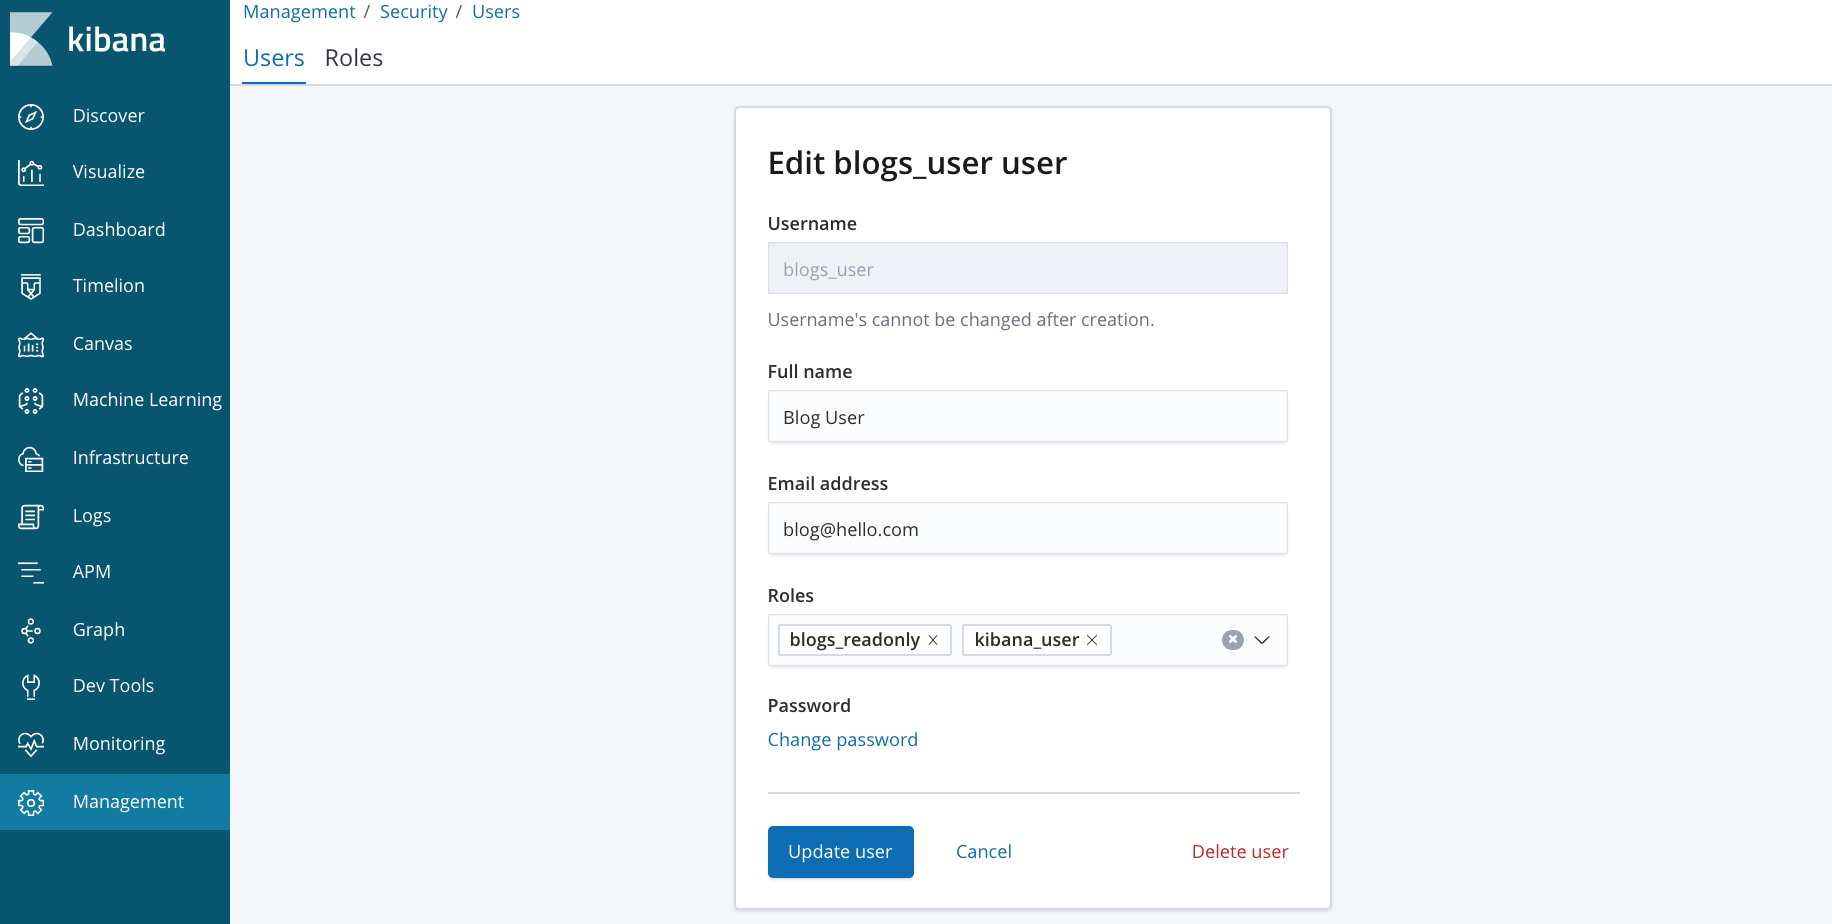Select the Dashboard label in the sidebar
Screen dimensions: 1832x924
point(119,230)
